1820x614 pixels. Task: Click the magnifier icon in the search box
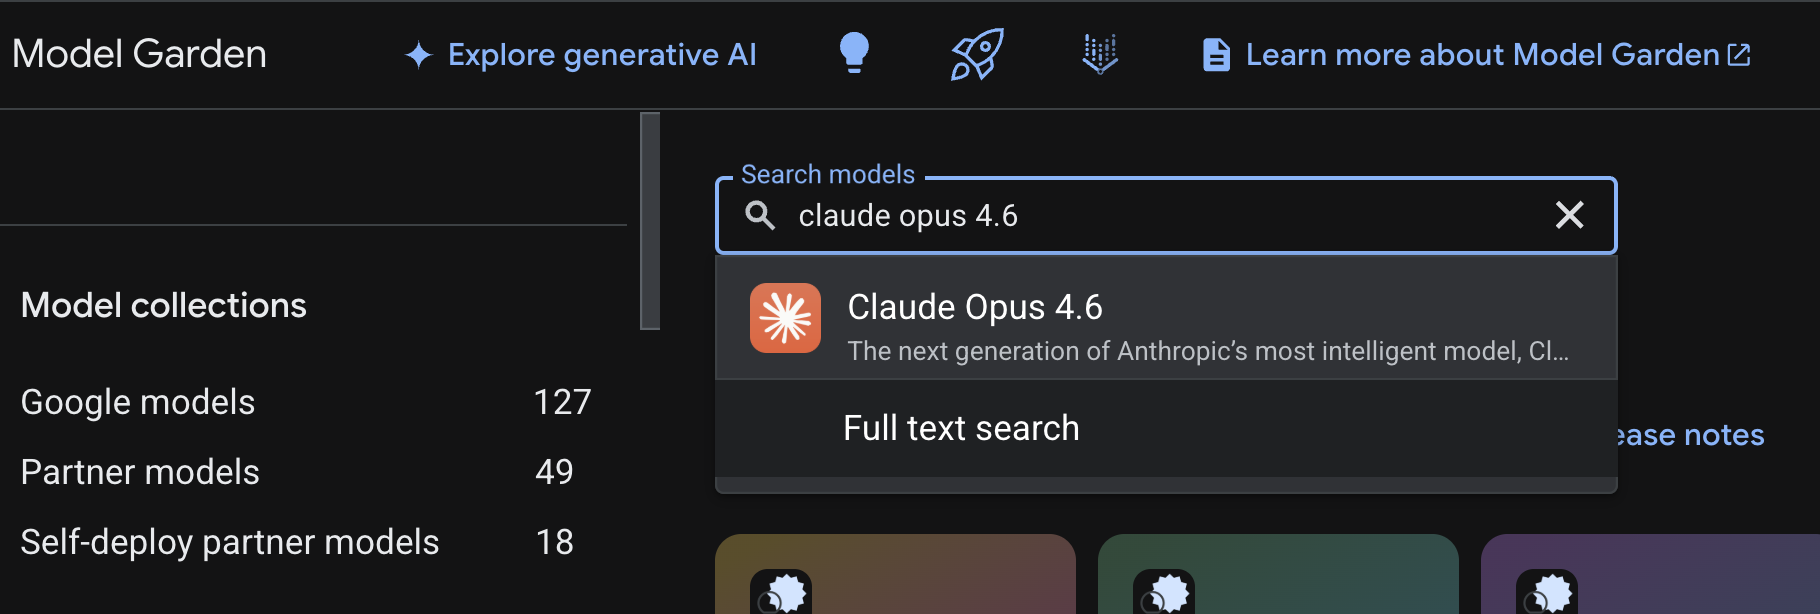pyautogui.click(x=761, y=215)
